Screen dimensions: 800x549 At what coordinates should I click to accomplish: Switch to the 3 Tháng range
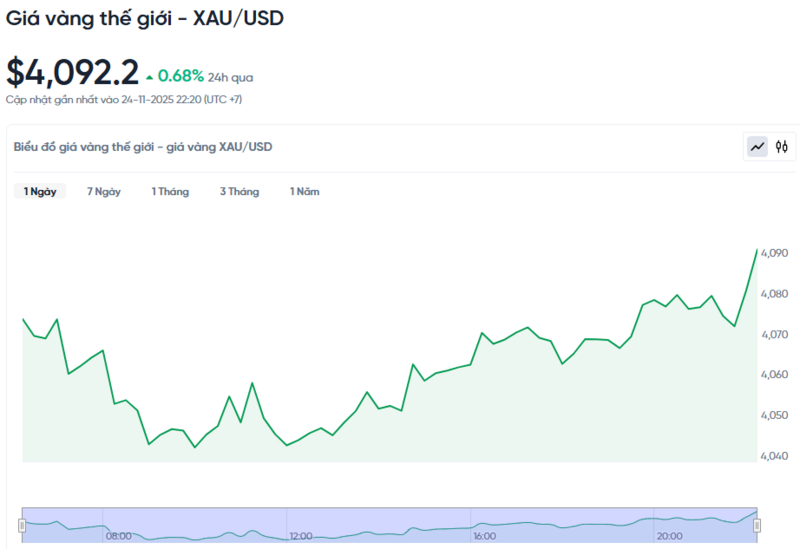(x=239, y=191)
